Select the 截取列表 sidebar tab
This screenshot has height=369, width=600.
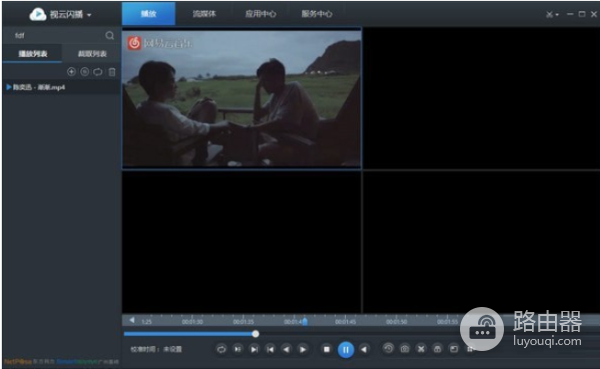(92, 54)
